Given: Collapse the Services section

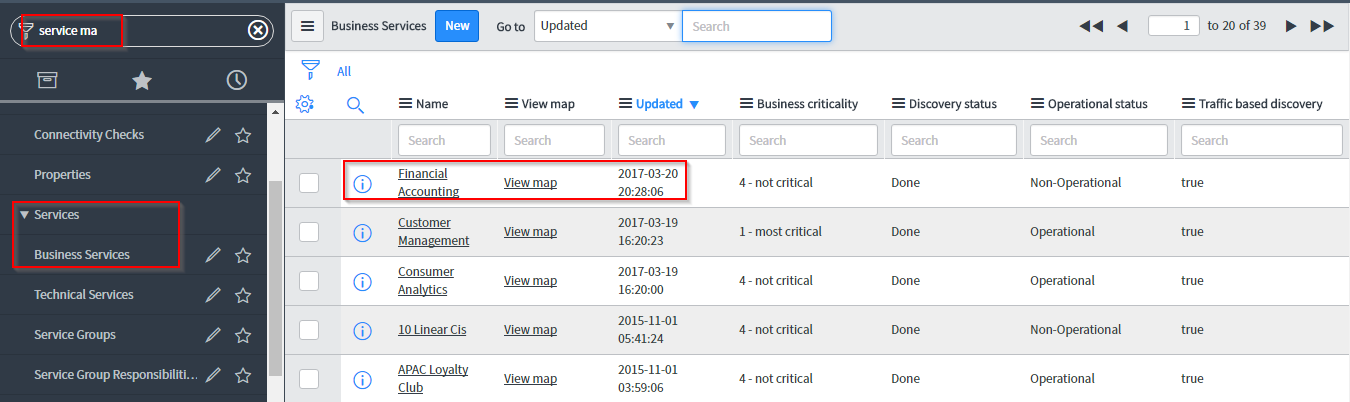Looking at the screenshot, I should coord(25,214).
